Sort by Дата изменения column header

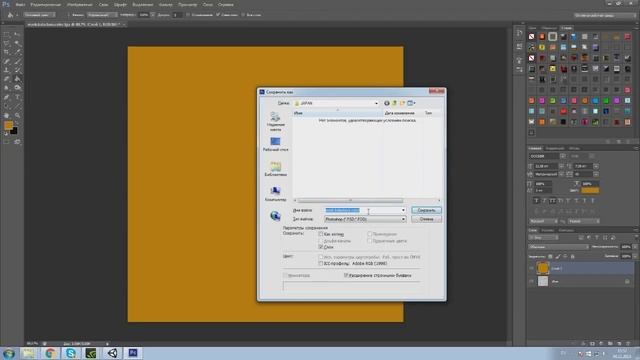pyautogui.click(x=399, y=113)
